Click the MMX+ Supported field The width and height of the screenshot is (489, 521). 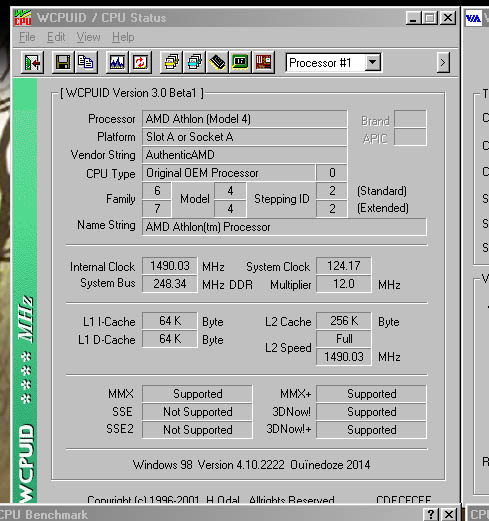tap(371, 394)
